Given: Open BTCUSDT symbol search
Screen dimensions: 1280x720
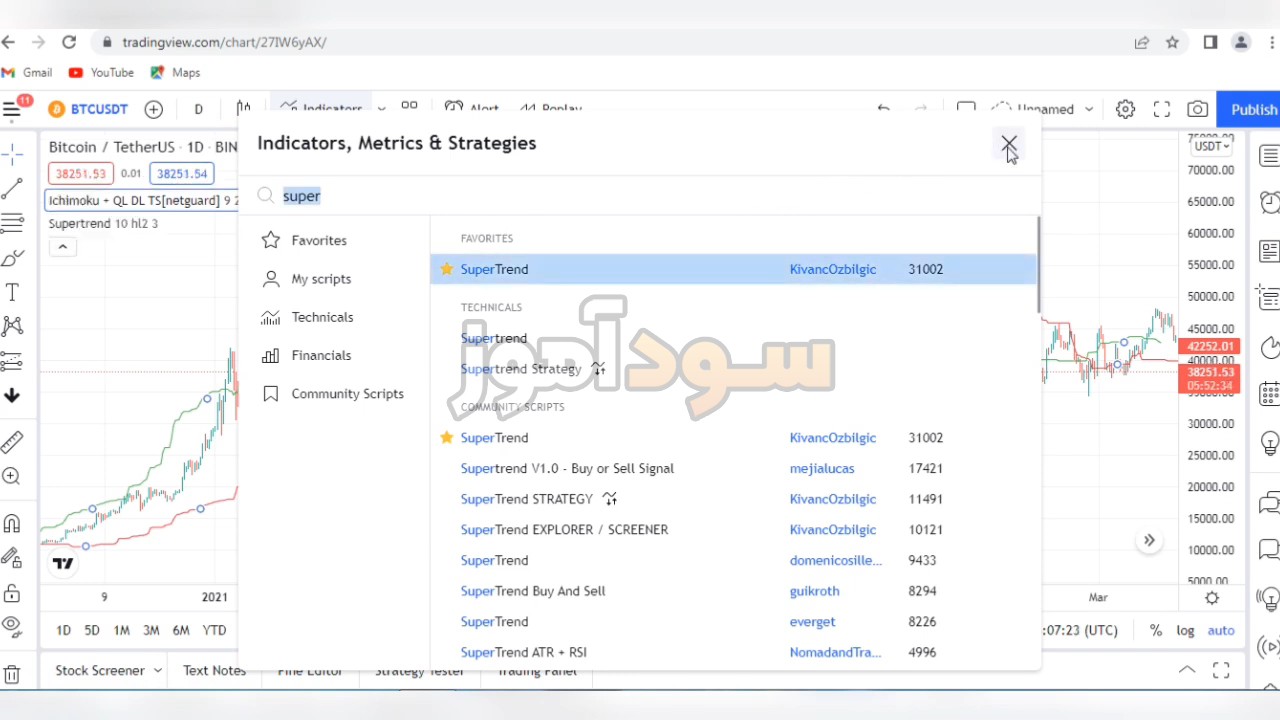Looking at the screenshot, I should coord(88,109).
